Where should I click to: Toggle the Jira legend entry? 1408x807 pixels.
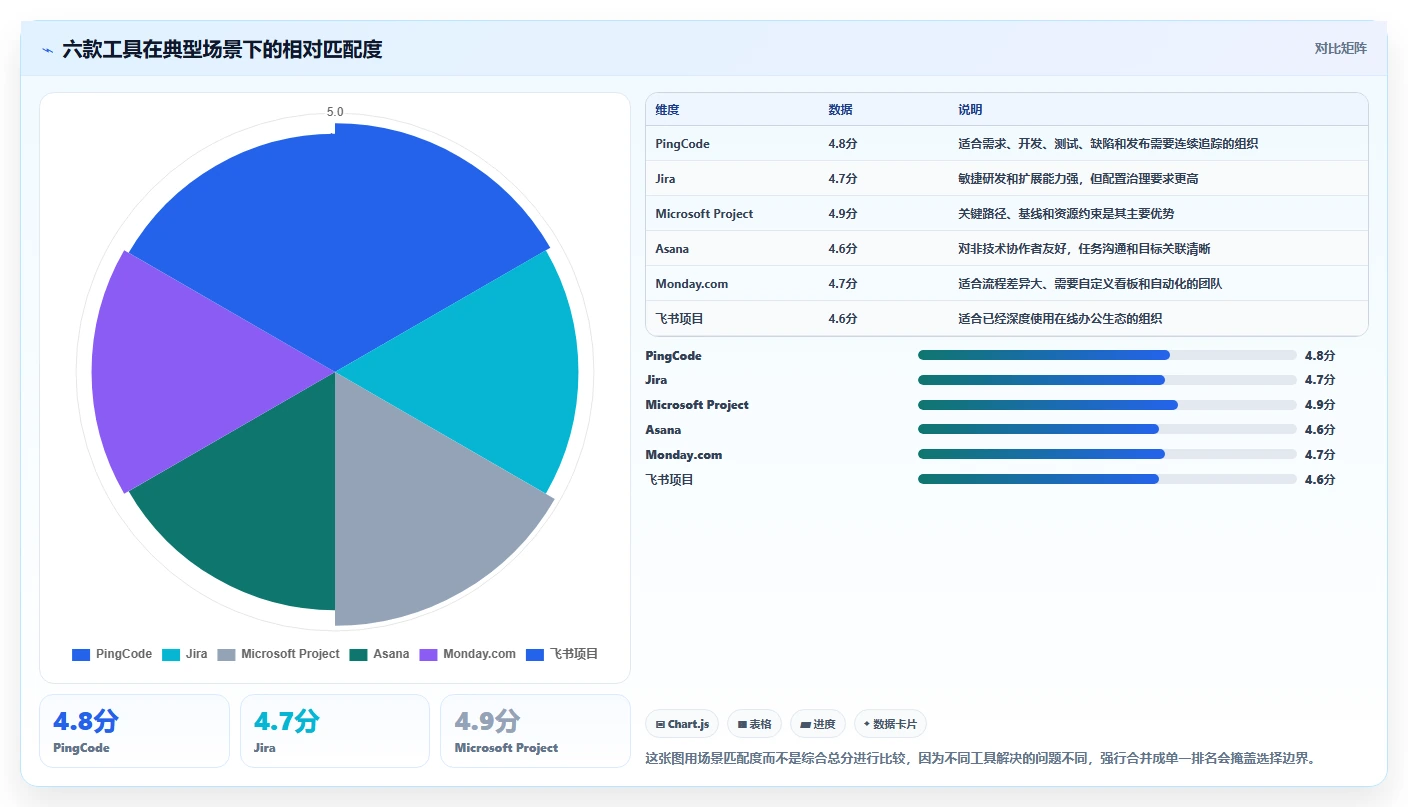point(185,654)
